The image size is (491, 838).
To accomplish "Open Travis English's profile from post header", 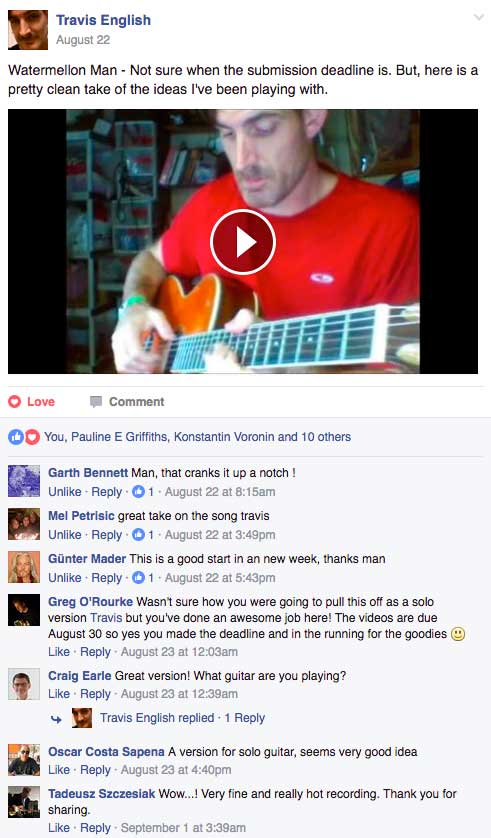I will [x=104, y=20].
